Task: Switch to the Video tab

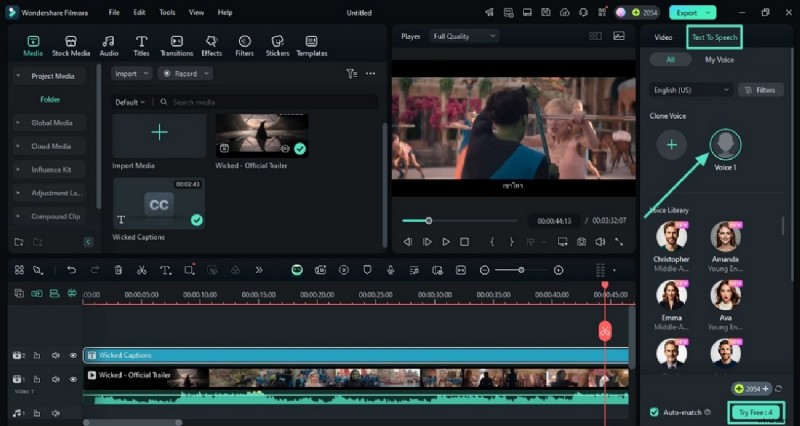Action: pos(663,37)
